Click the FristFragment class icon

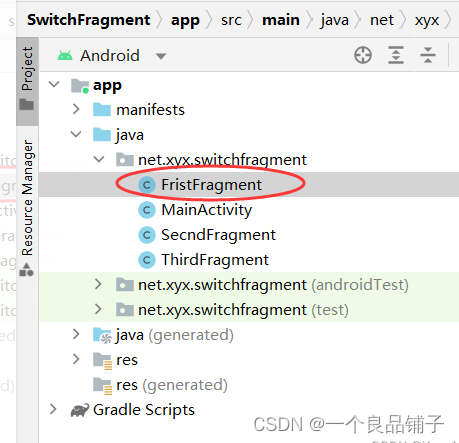point(147,185)
